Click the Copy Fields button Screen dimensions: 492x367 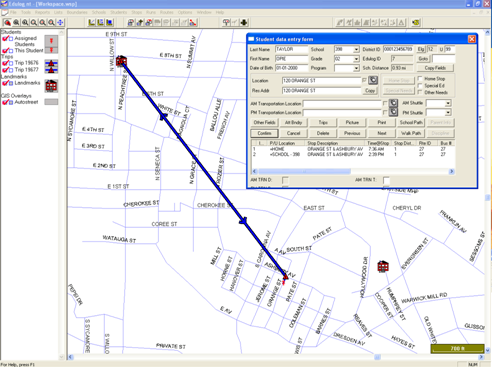tap(435, 68)
